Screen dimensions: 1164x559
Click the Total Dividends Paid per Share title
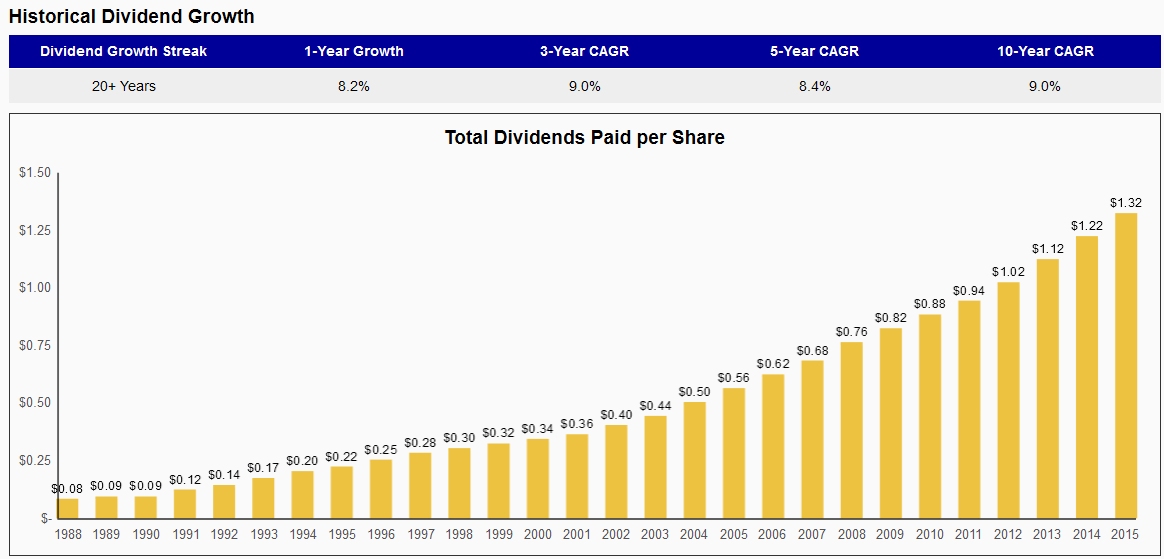pyautogui.click(x=584, y=137)
